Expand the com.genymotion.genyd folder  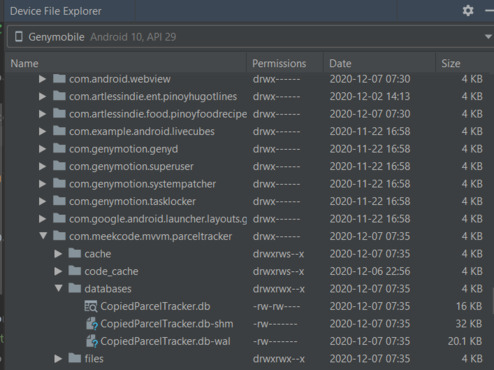point(42,149)
